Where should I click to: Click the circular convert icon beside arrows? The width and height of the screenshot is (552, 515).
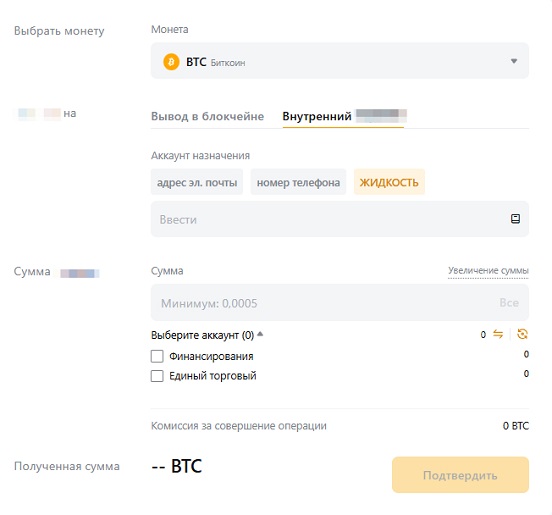[522, 334]
